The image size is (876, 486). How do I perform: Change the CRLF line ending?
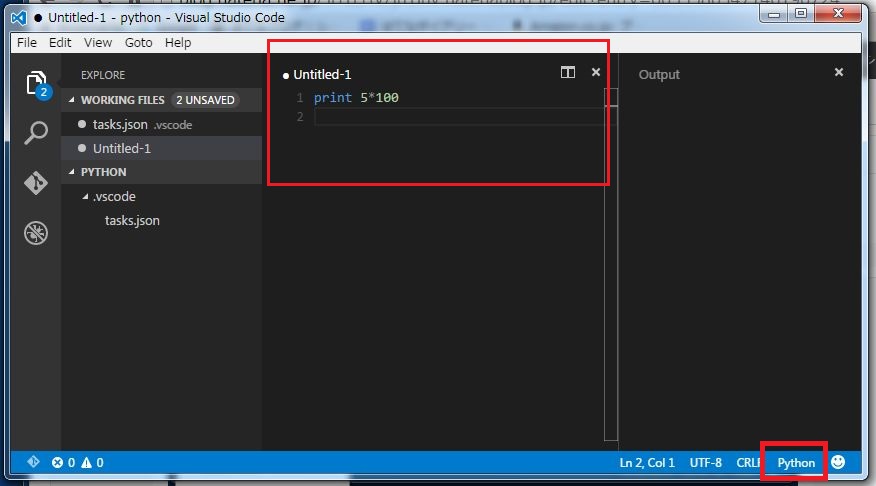(749, 463)
